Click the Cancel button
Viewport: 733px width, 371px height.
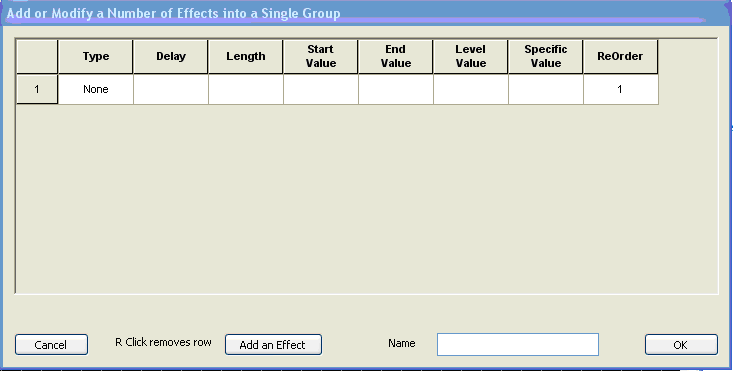pyautogui.click(x=51, y=344)
